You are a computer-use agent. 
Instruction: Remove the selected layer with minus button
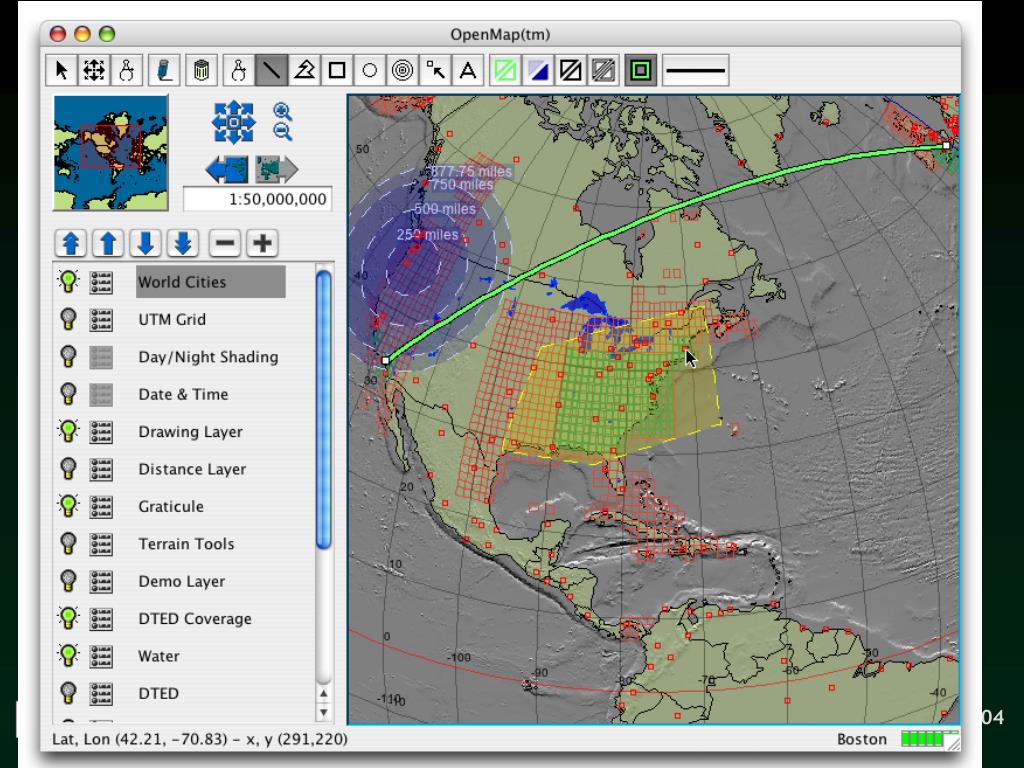[225, 244]
